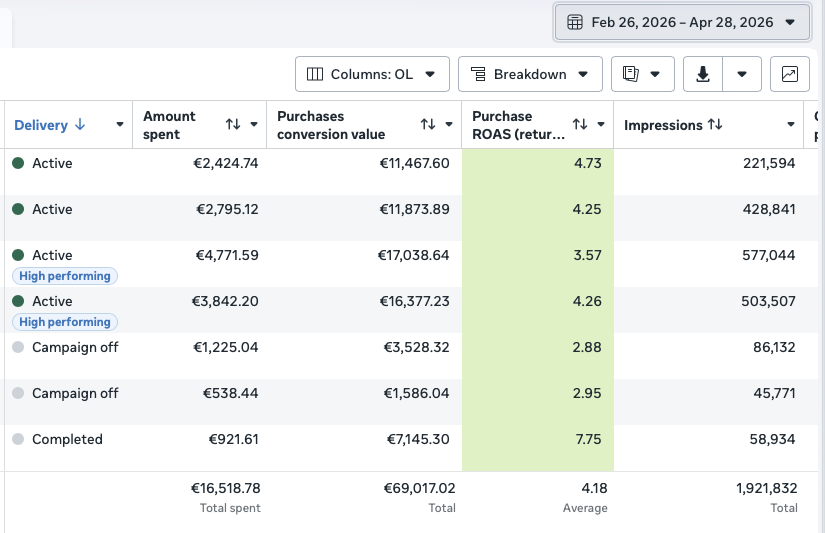Select total impressions 1,921,832
825x533 pixels.
coord(767,488)
